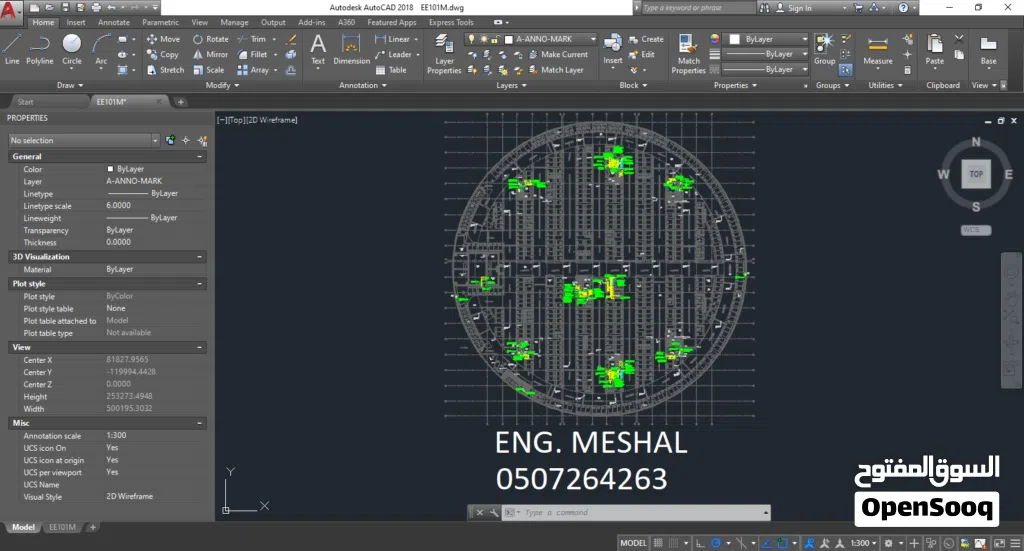
Task: Collapse the General properties section
Action: [200, 157]
